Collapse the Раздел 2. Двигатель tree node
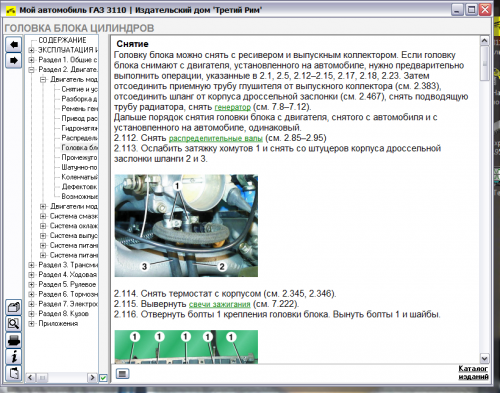500x393 pixels. [31, 70]
